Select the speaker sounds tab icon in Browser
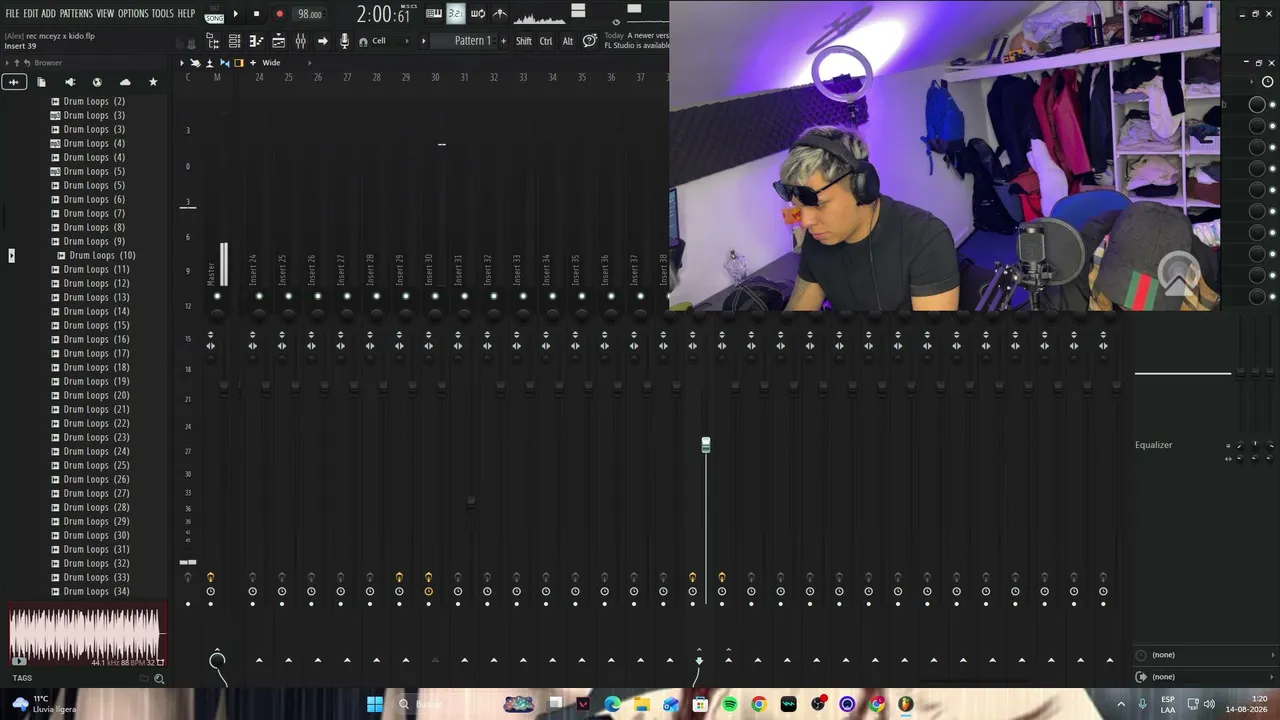Screen dimensions: 1280x720 click(70, 82)
